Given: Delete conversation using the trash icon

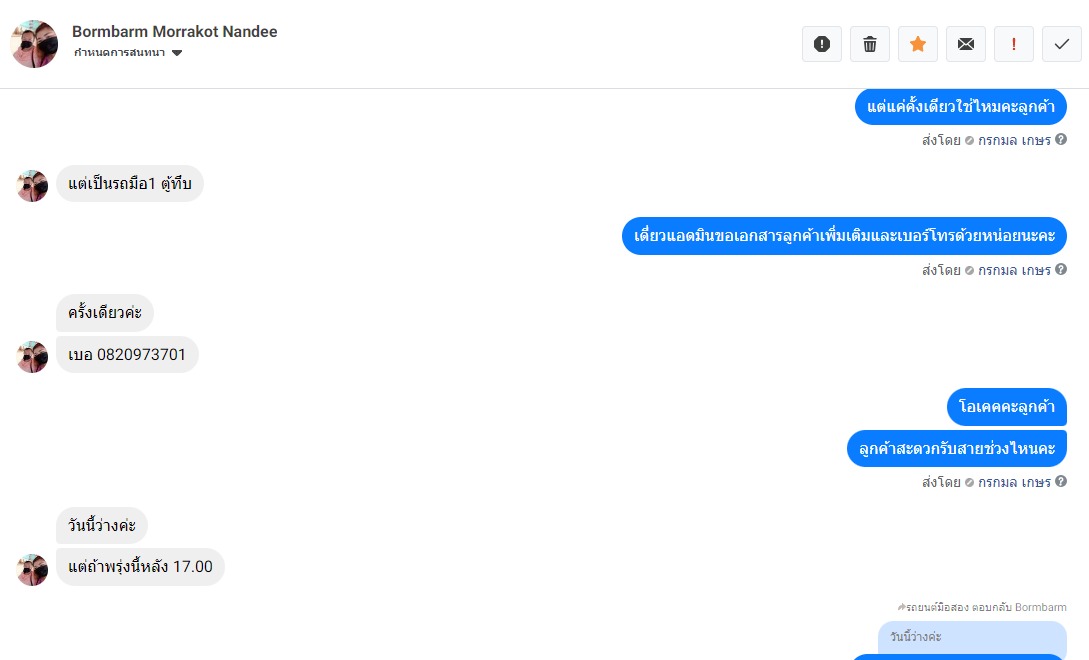Looking at the screenshot, I should pos(870,44).
